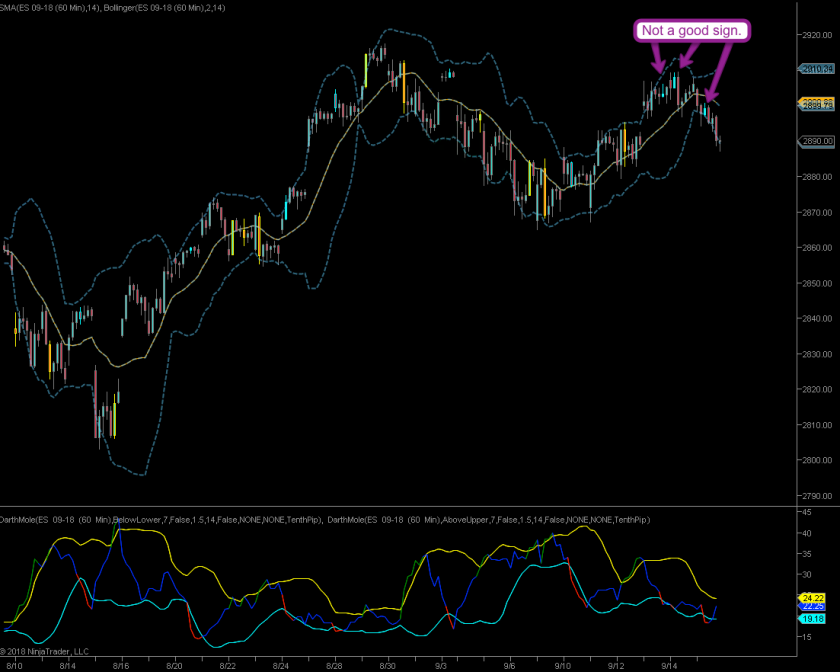This screenshot has height=672, width=840.
Task: Click the 2920.00 level on price axis
Action: [817, 35]
